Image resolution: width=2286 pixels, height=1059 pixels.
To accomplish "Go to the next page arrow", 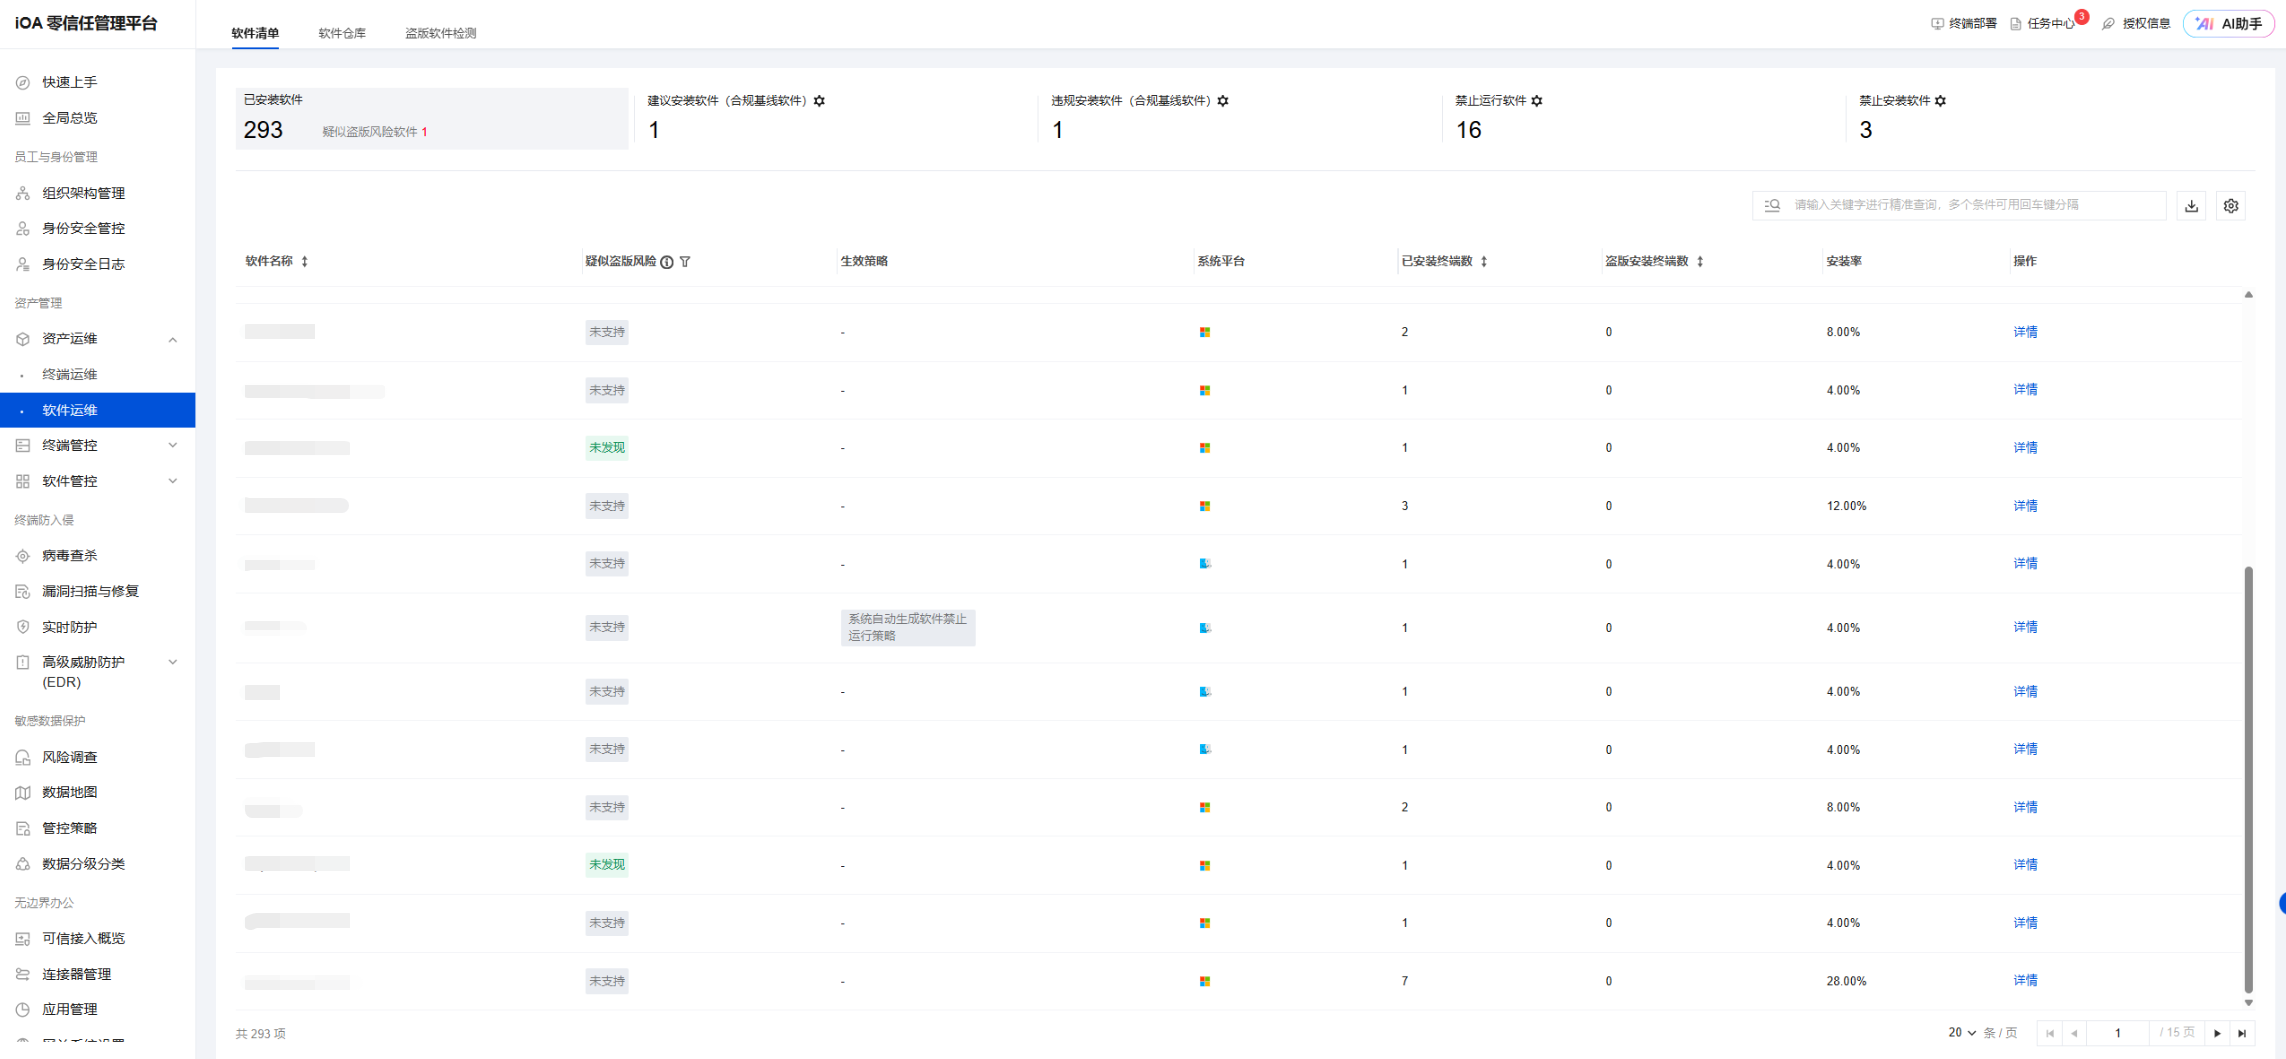I will coord(2217,1034).
